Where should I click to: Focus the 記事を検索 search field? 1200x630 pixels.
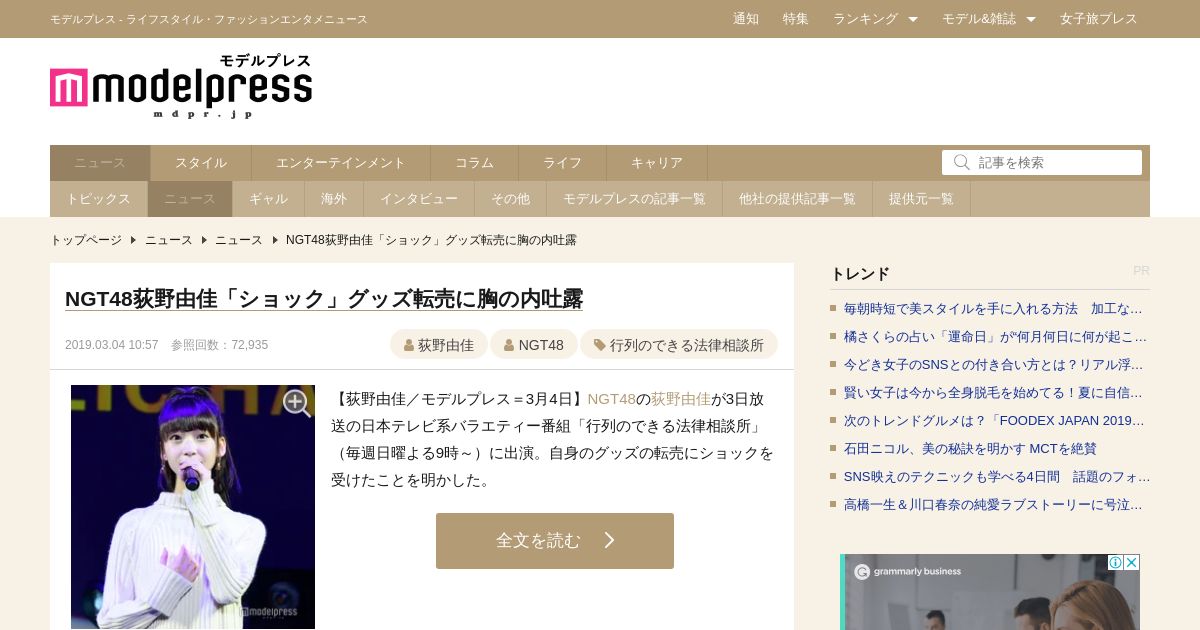[1042, 162]
